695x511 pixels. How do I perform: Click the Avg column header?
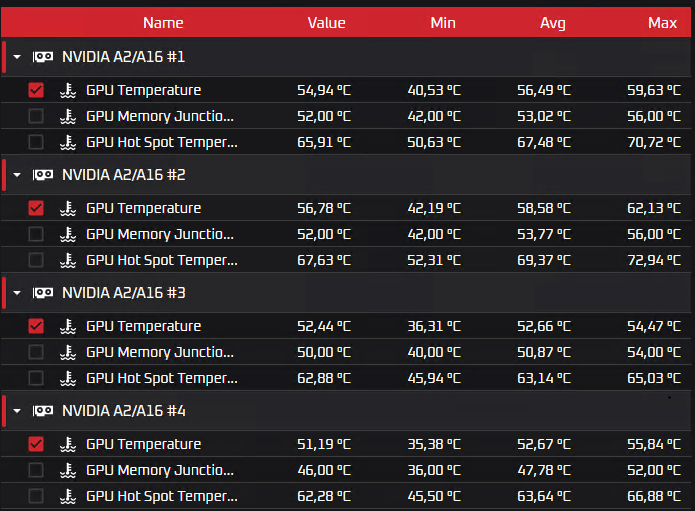click(x=553, y=23)
